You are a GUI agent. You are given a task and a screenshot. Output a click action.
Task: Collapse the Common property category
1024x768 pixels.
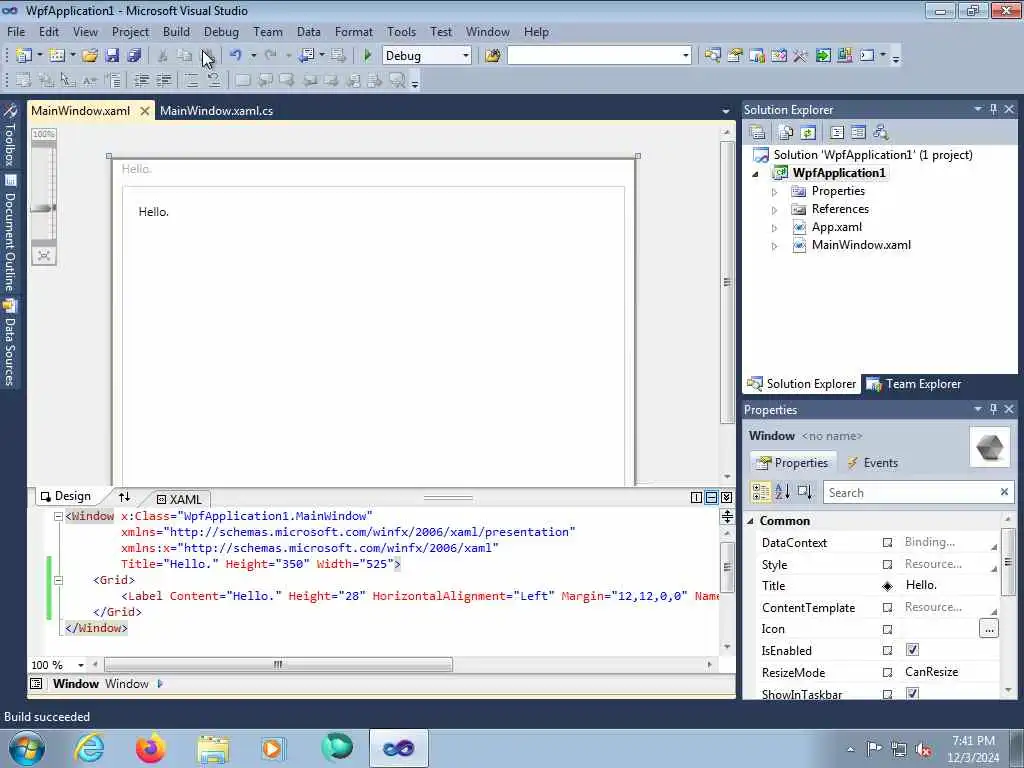(x=750, y=520)
